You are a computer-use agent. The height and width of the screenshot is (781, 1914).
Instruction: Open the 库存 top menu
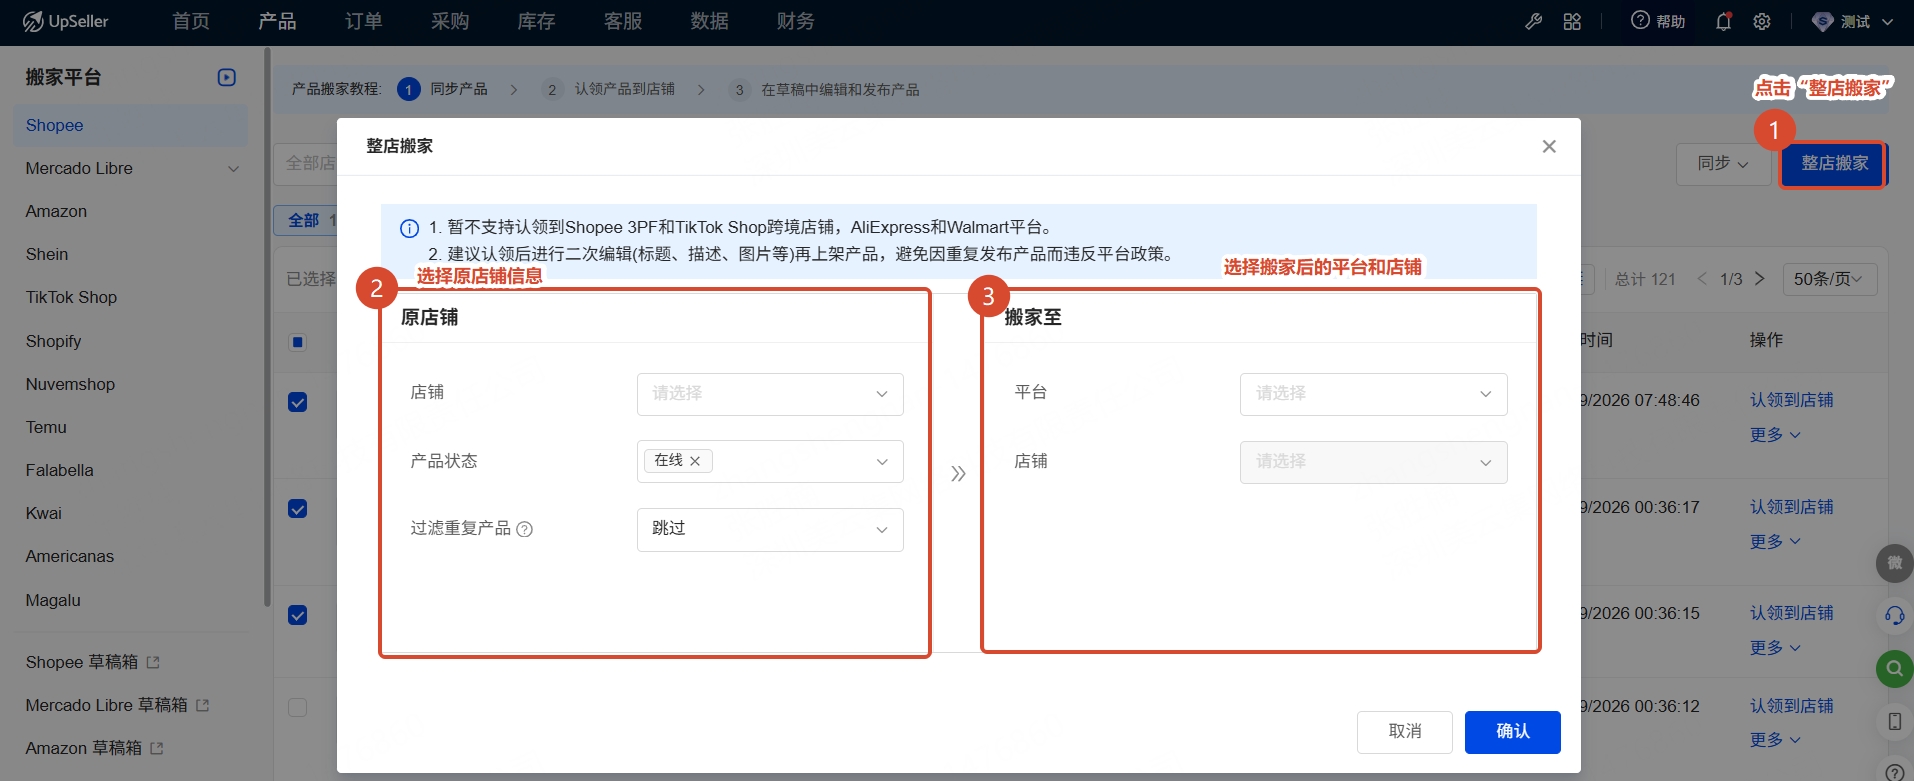[536, 21]
